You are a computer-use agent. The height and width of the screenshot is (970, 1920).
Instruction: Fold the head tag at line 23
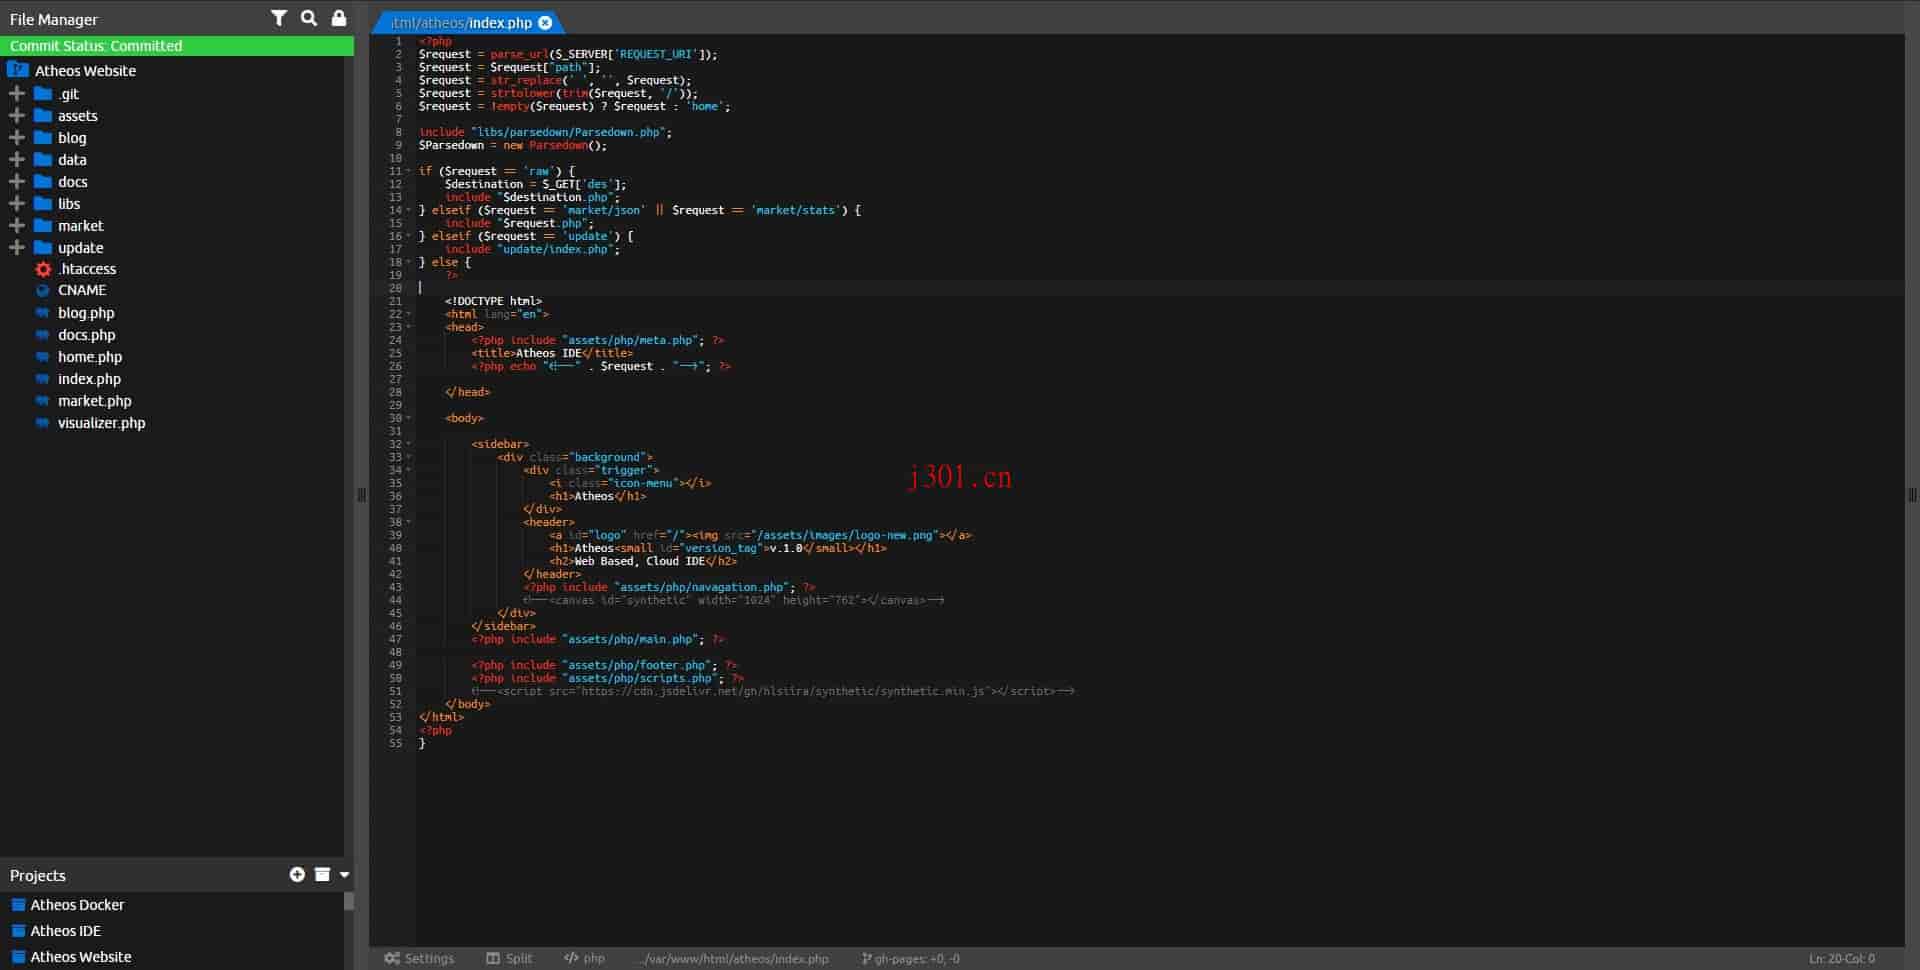click(408, 327)
